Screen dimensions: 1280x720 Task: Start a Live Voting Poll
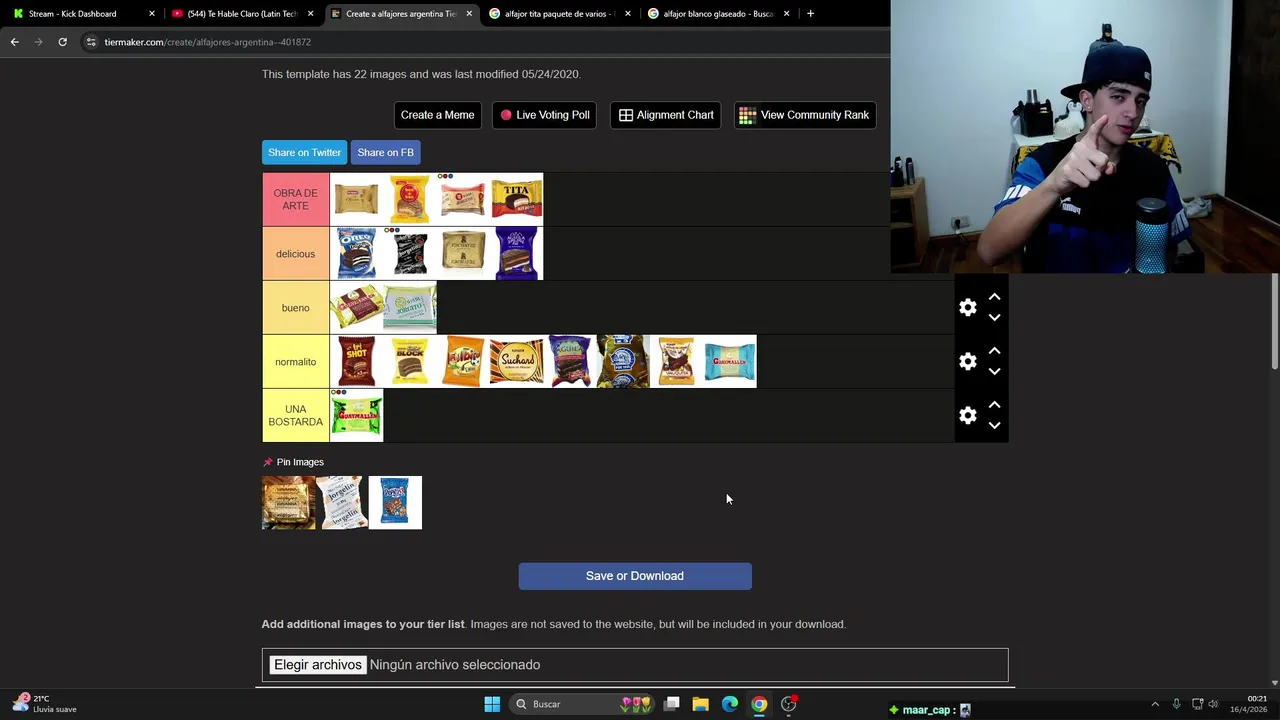click(545, 115)
